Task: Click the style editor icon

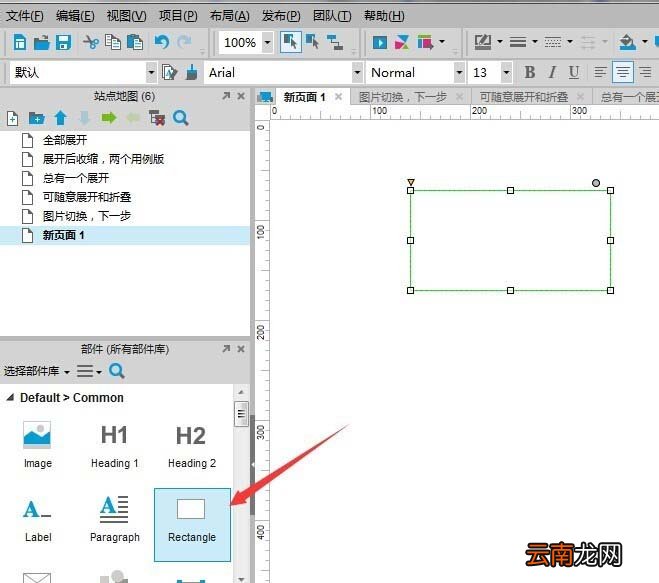Action: coord(169,72)
